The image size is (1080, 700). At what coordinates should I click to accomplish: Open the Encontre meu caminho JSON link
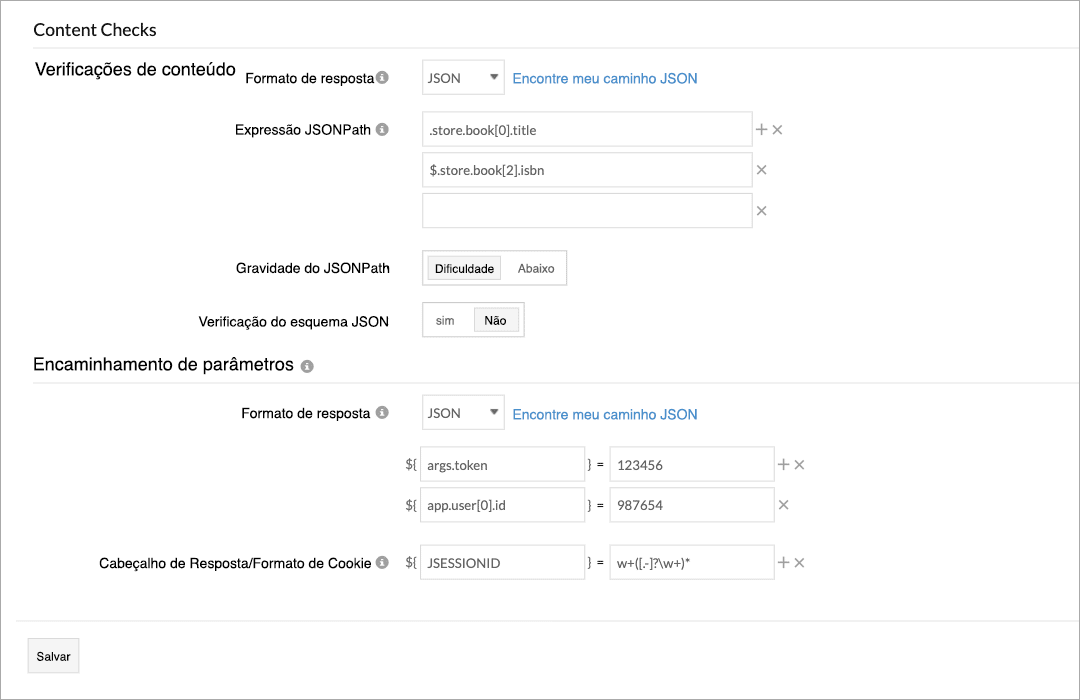click(x=604, y=77)
